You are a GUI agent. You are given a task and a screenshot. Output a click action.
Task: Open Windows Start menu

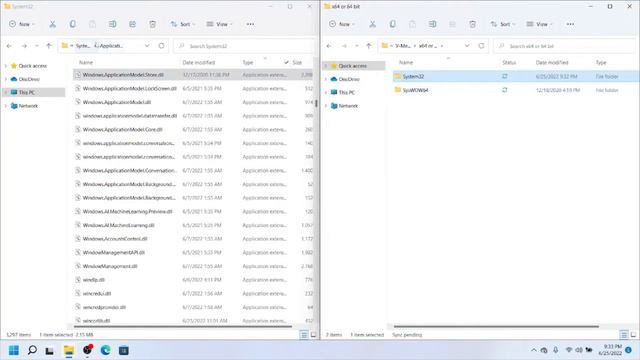point(14,350)
